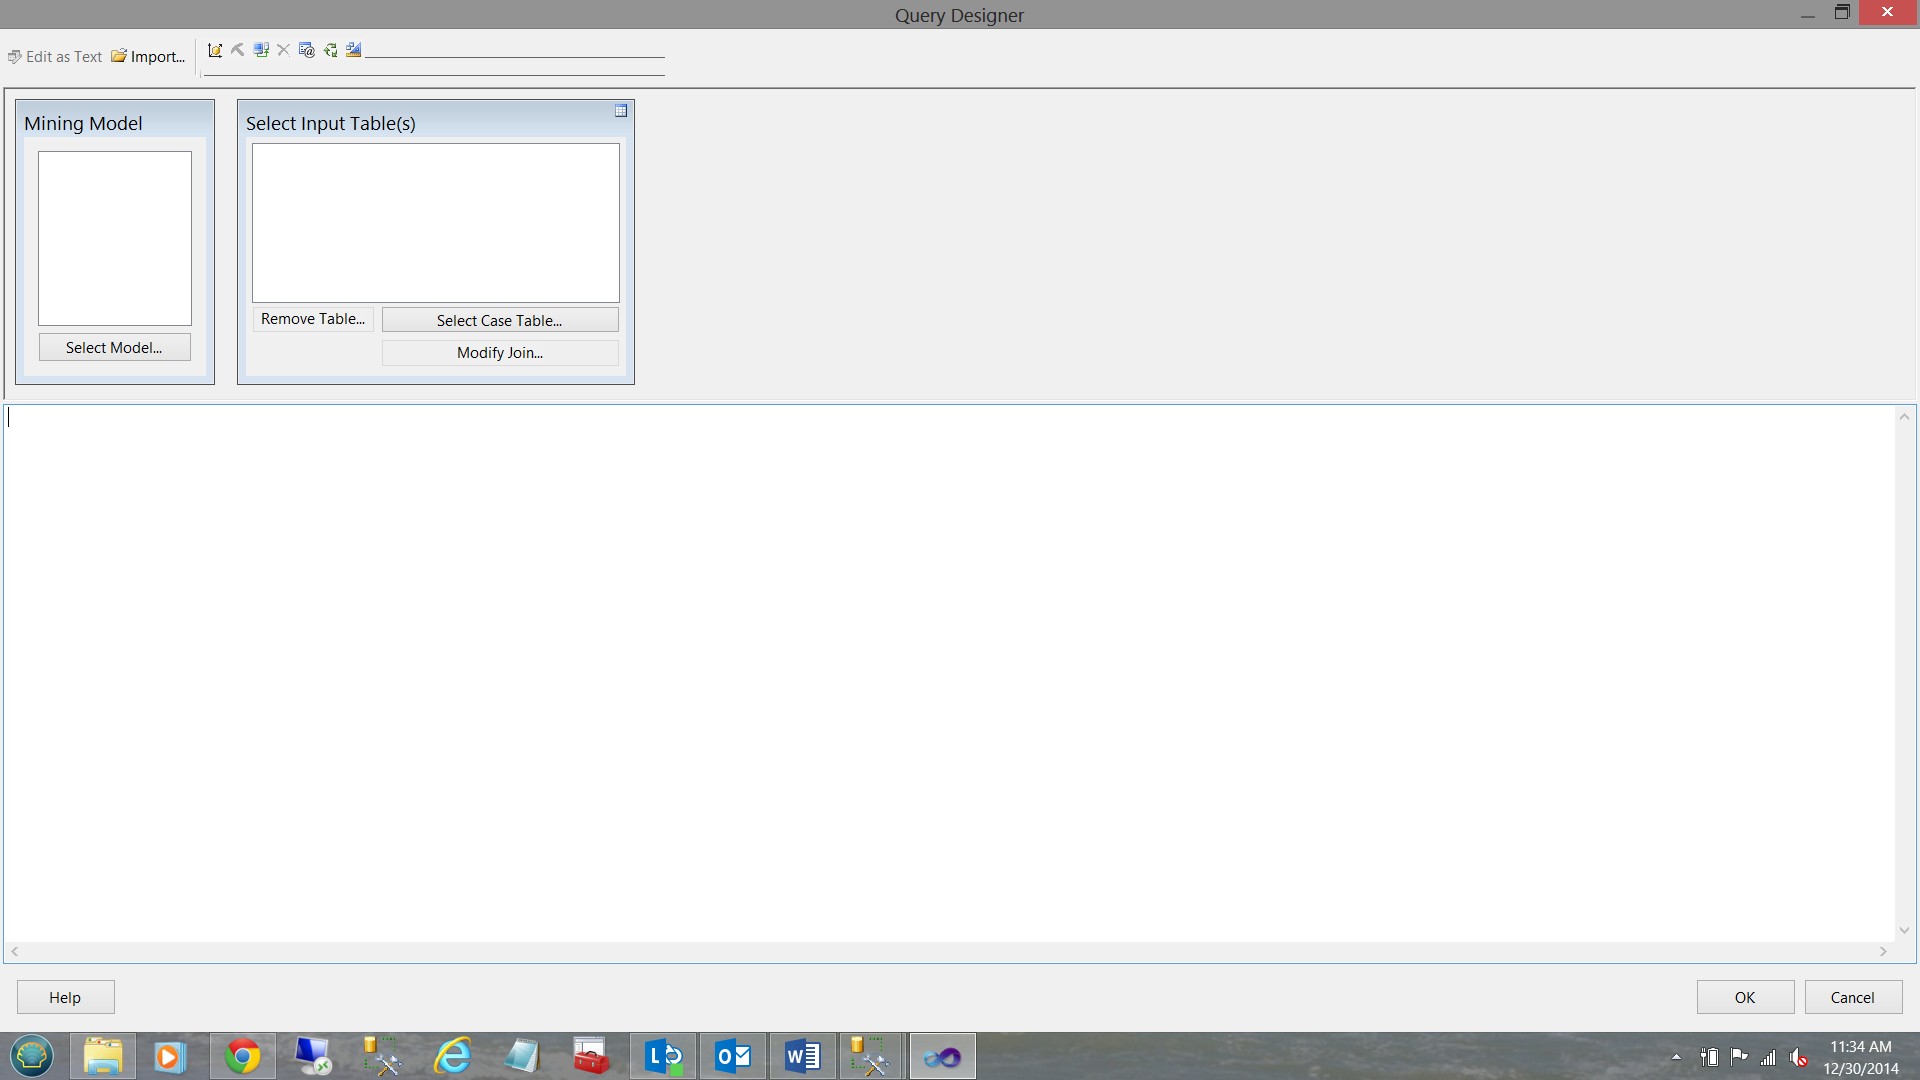Click the green refresh arrows icon
This screenshot has width=1920, height=1080.
(x=330, y=50)
